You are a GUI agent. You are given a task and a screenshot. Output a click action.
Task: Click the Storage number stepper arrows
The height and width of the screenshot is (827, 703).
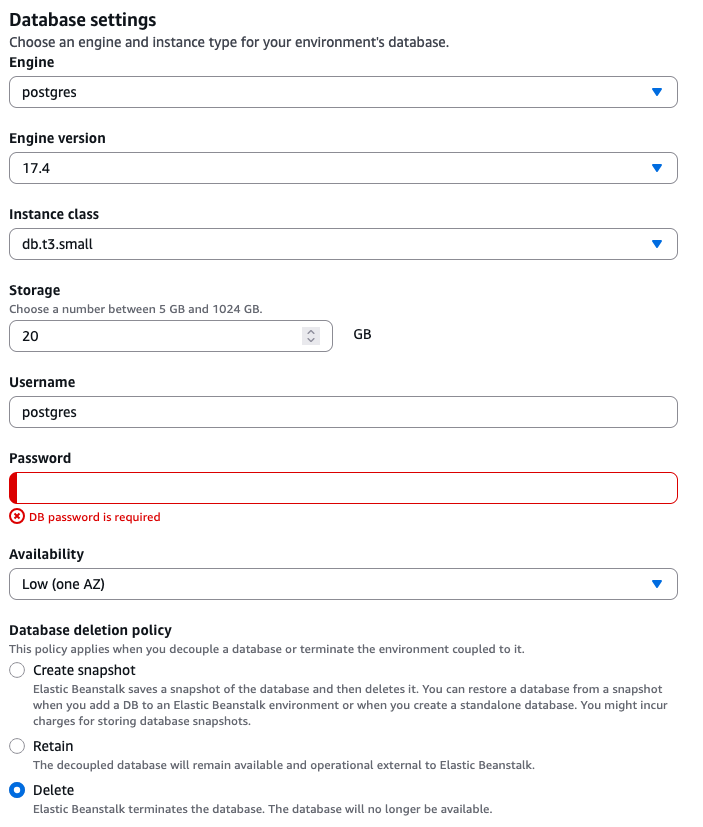pyautogui.click(x=311, y=336)
